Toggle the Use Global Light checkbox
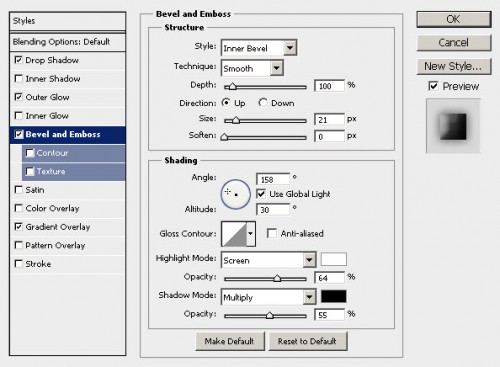 261,194
